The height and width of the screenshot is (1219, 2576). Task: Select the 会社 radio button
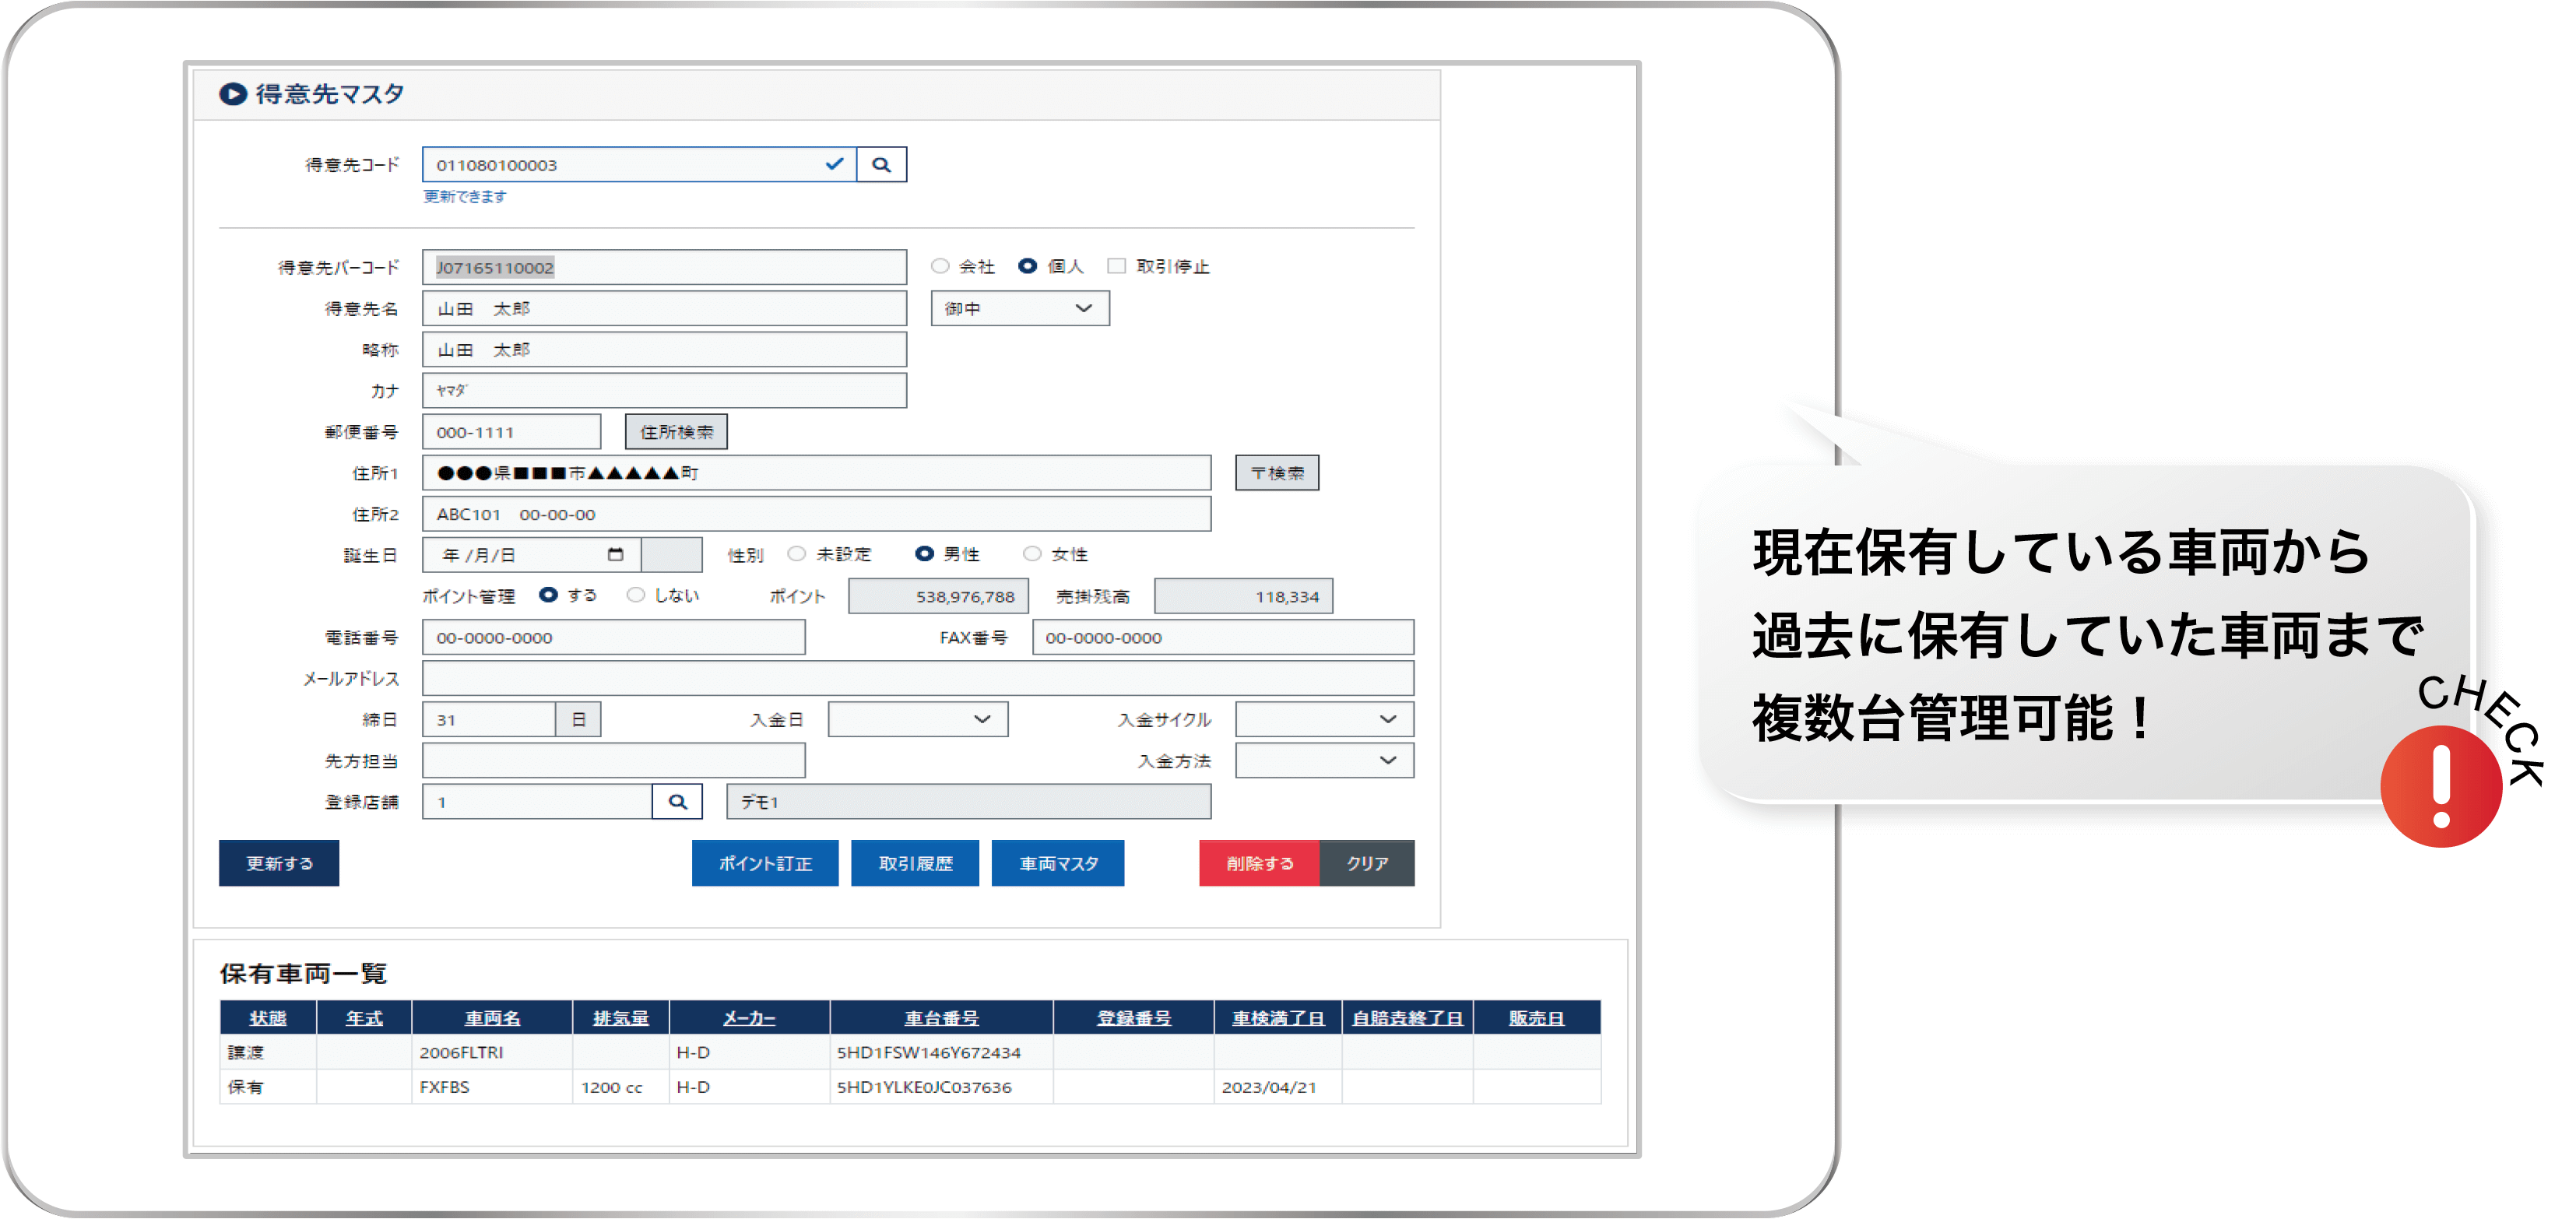(940, 267)
